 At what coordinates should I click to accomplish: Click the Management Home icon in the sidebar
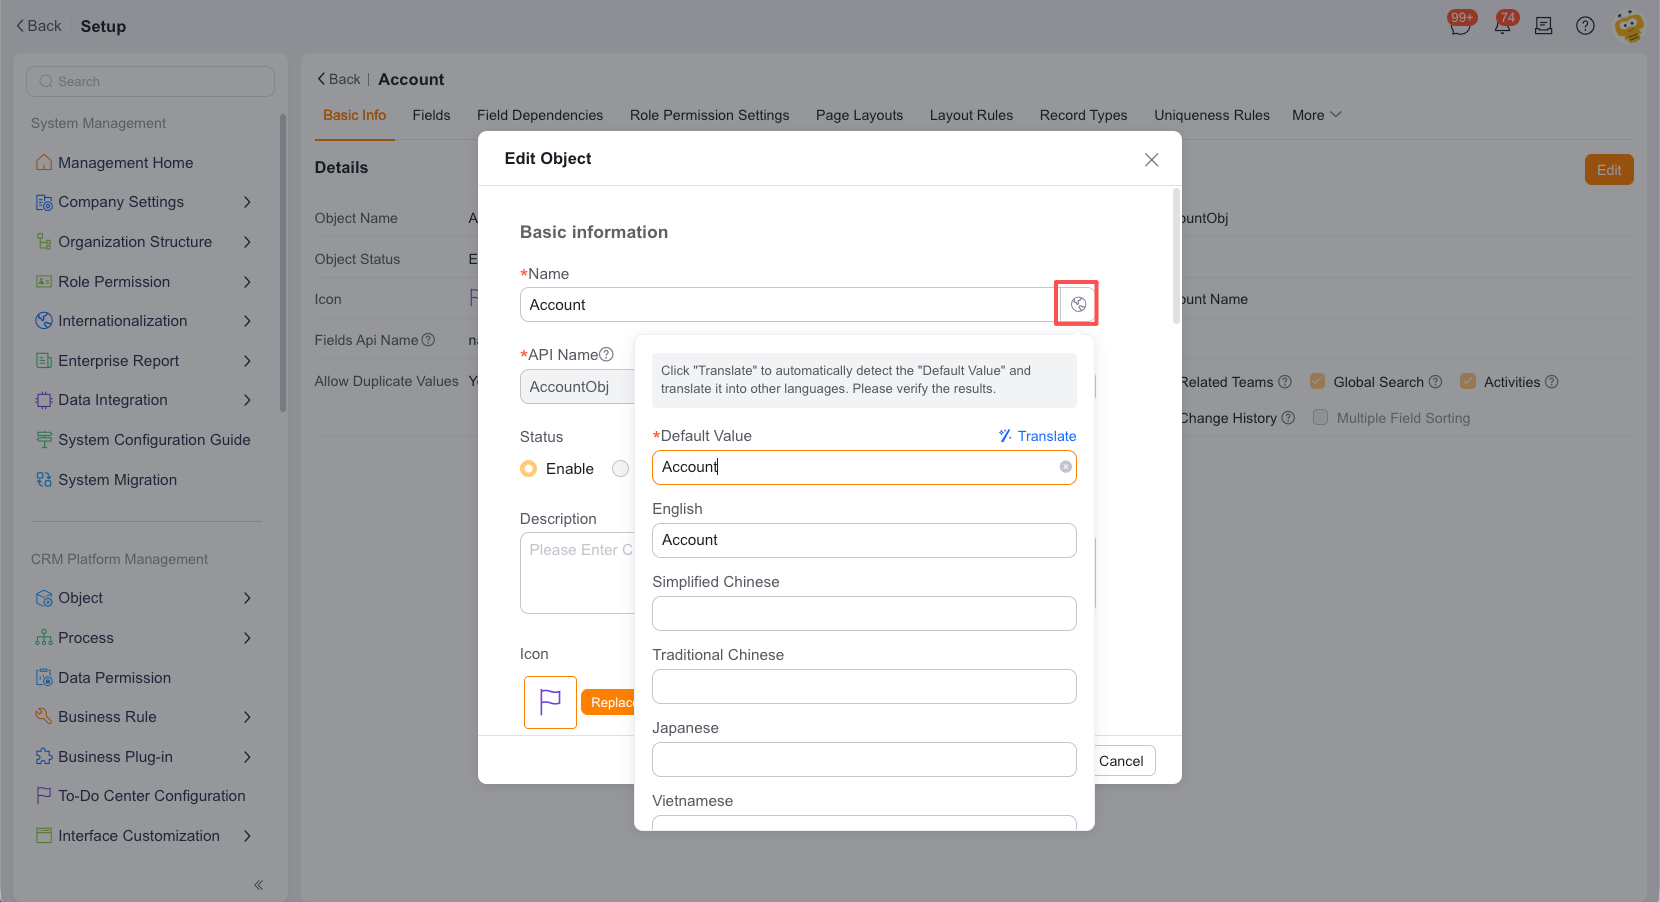point(44,162)
